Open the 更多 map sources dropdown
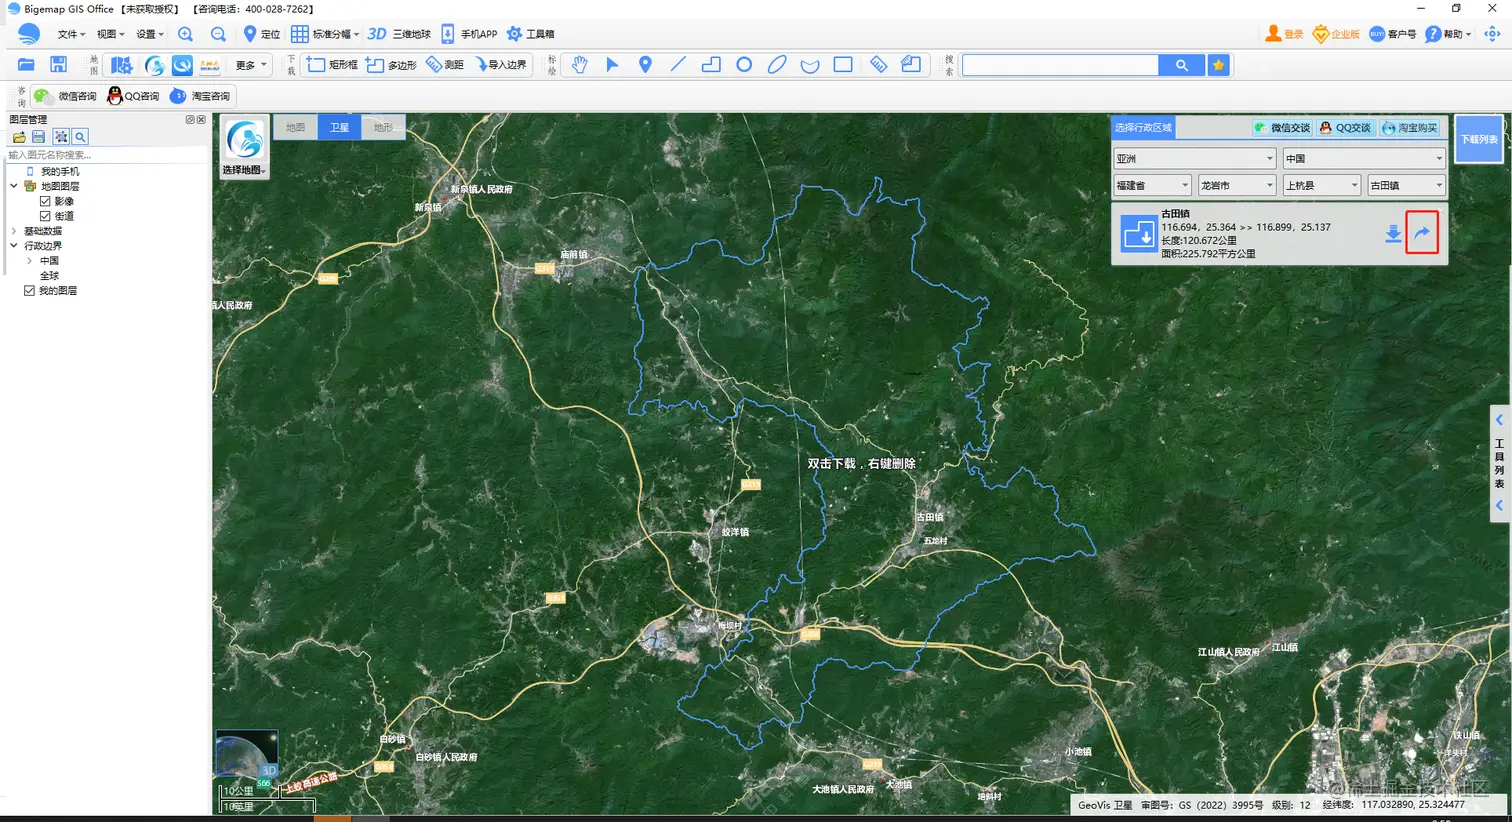Image resolution: width=1512 pixels, height=822 pixels. (248, 64)
